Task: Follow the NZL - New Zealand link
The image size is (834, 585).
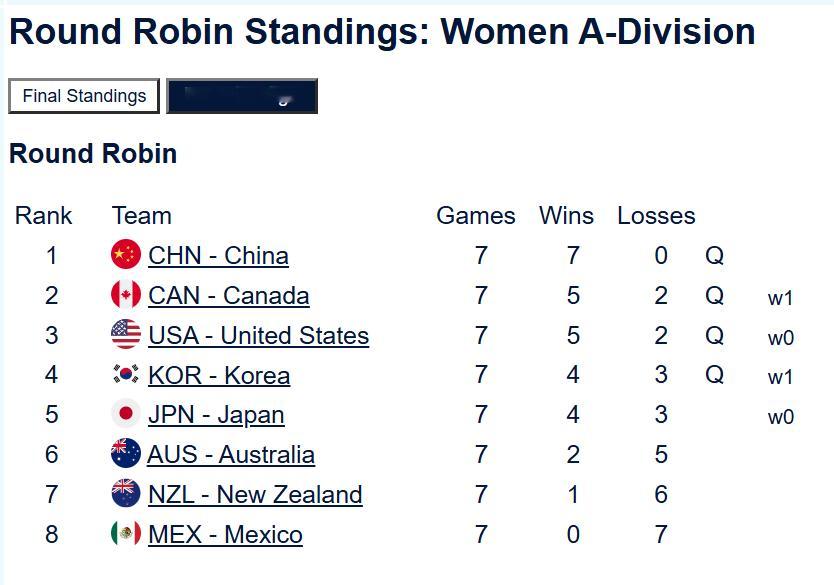Action: (255, 495)
